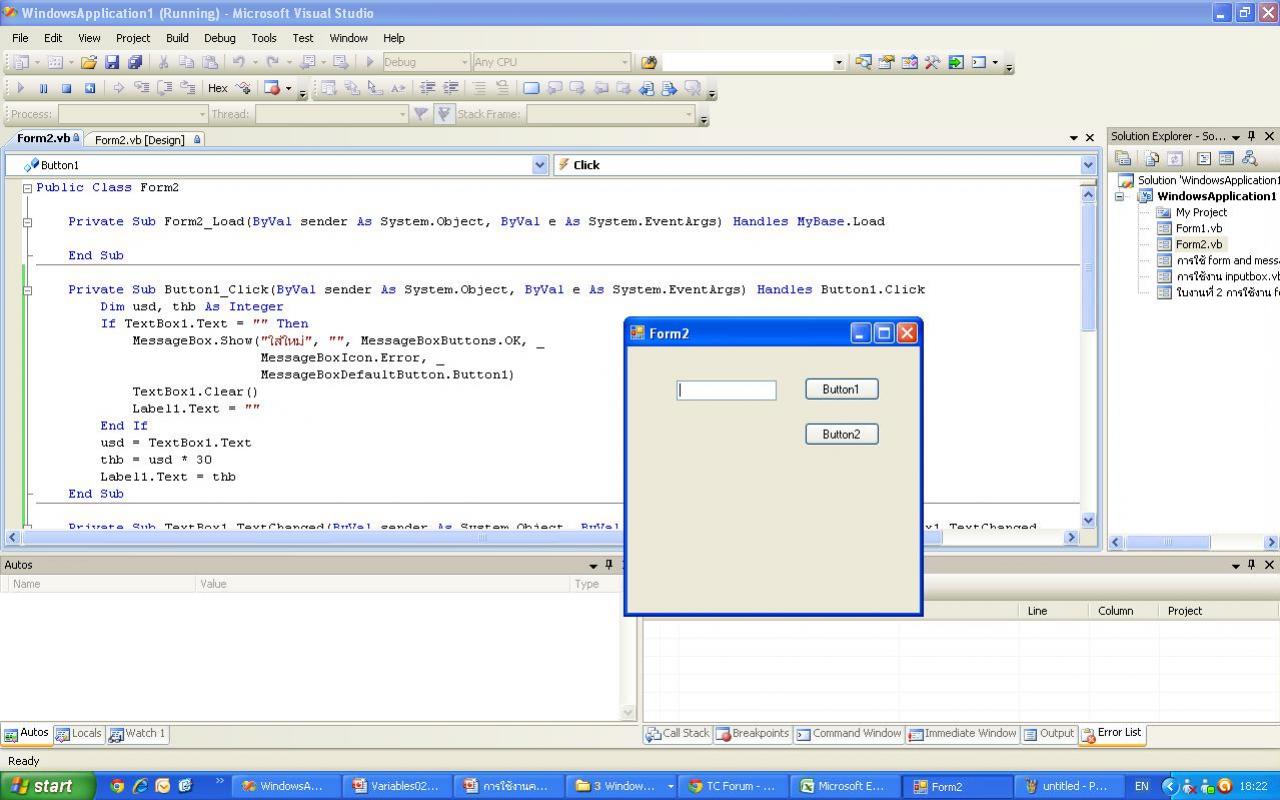Click the Find in Files toolbar icon

[x=648, y=62]
